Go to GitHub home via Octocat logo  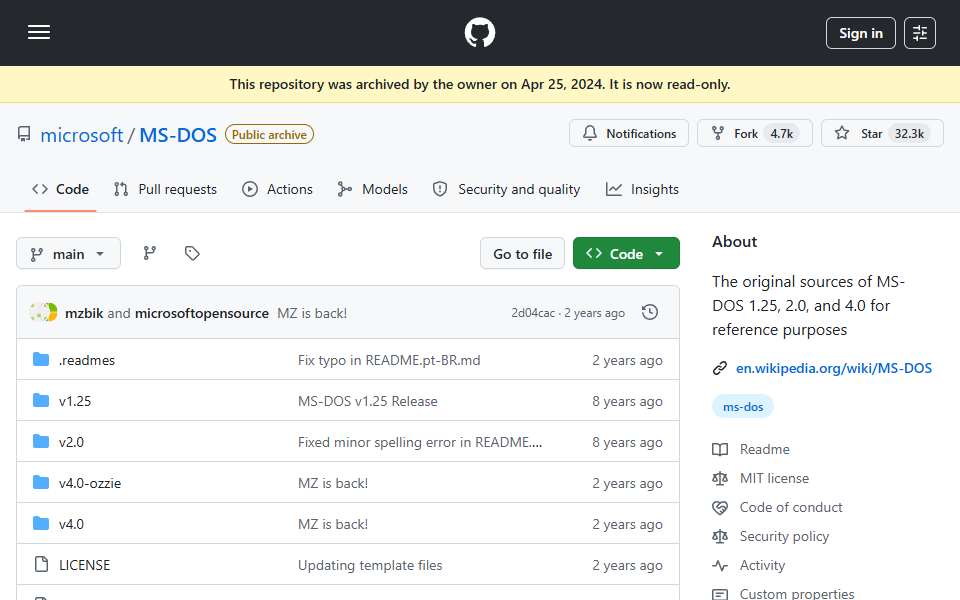click(x=479, y=32)
